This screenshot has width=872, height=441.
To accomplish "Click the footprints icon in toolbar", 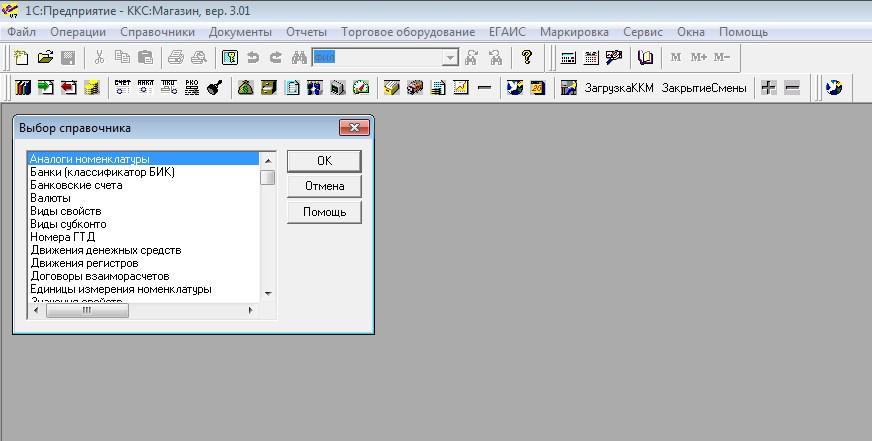I will click(315, 88).
